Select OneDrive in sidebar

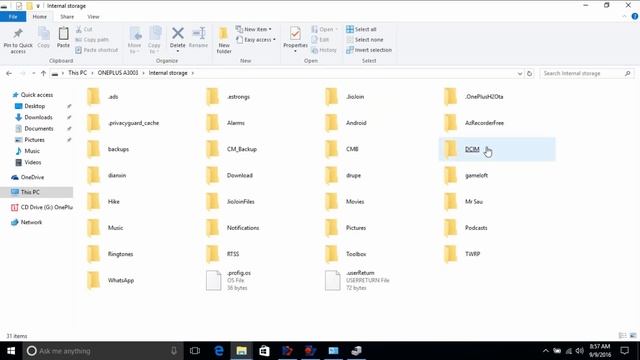tap(32, 177)
